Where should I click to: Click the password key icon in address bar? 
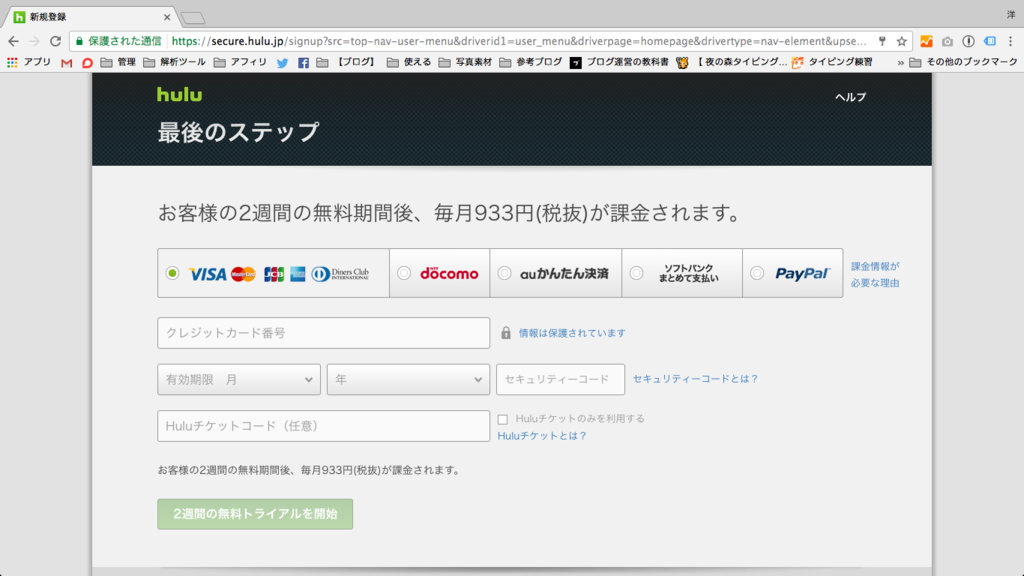882,41
